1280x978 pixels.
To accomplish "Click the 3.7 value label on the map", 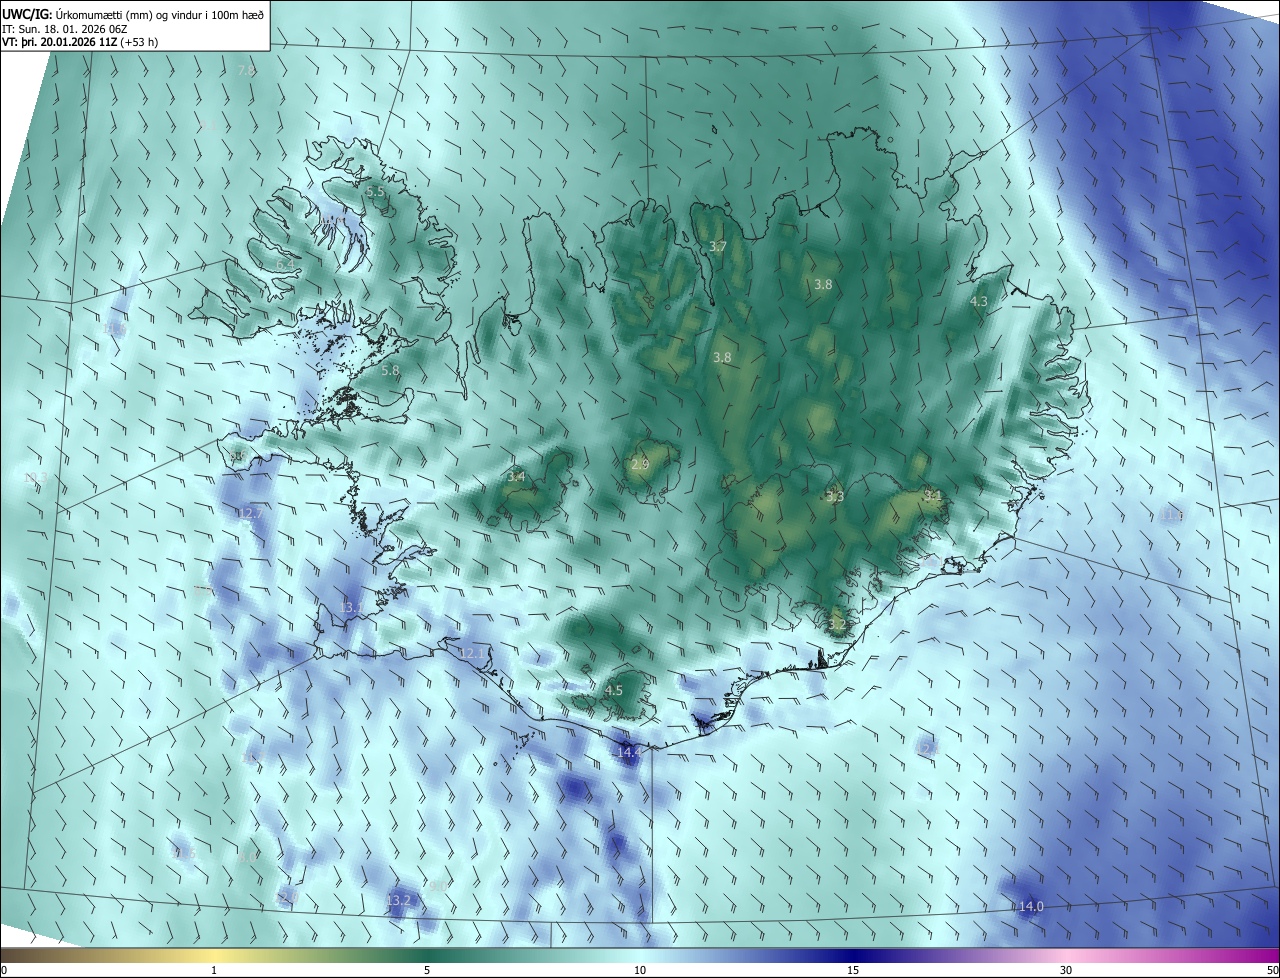I will 718,246.
